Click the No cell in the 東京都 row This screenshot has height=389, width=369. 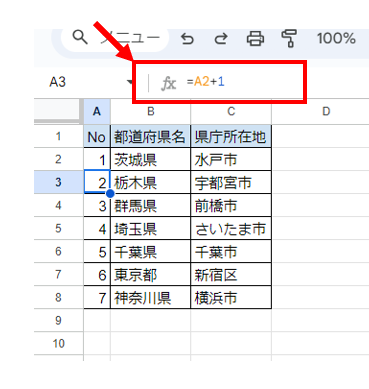97,274
